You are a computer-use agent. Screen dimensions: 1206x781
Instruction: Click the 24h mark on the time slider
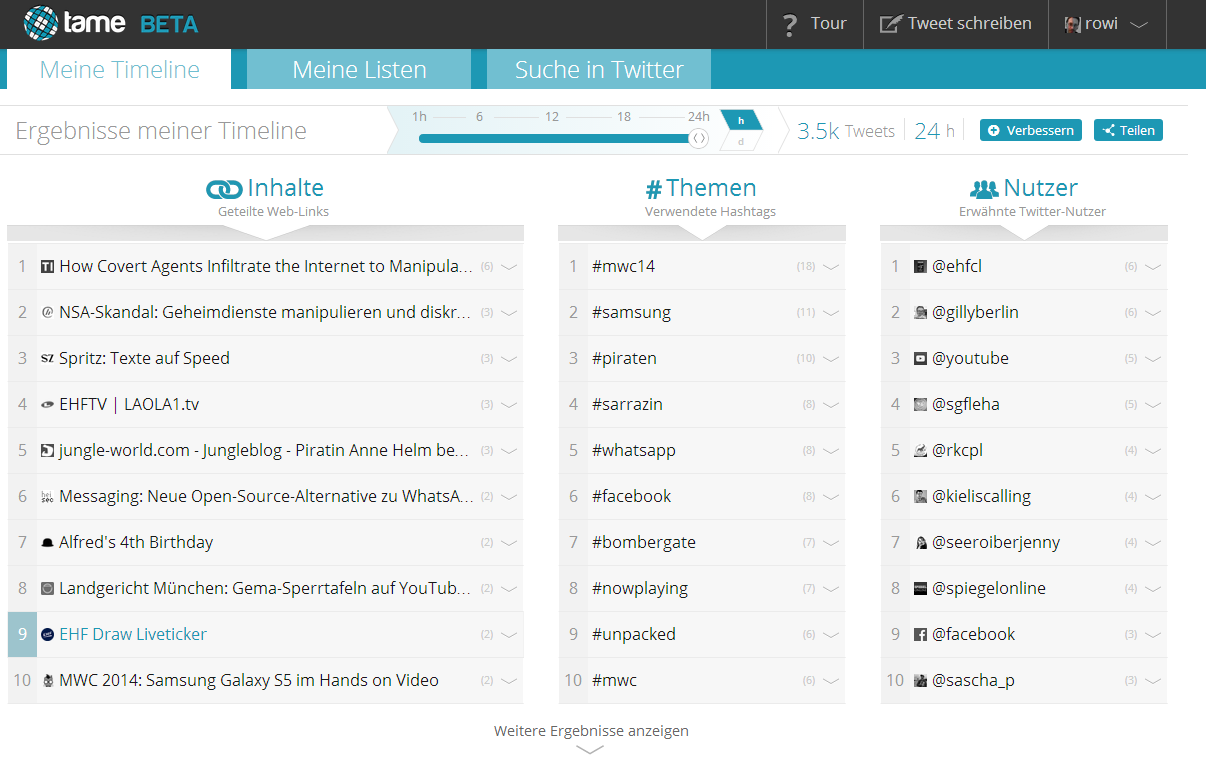698,117
